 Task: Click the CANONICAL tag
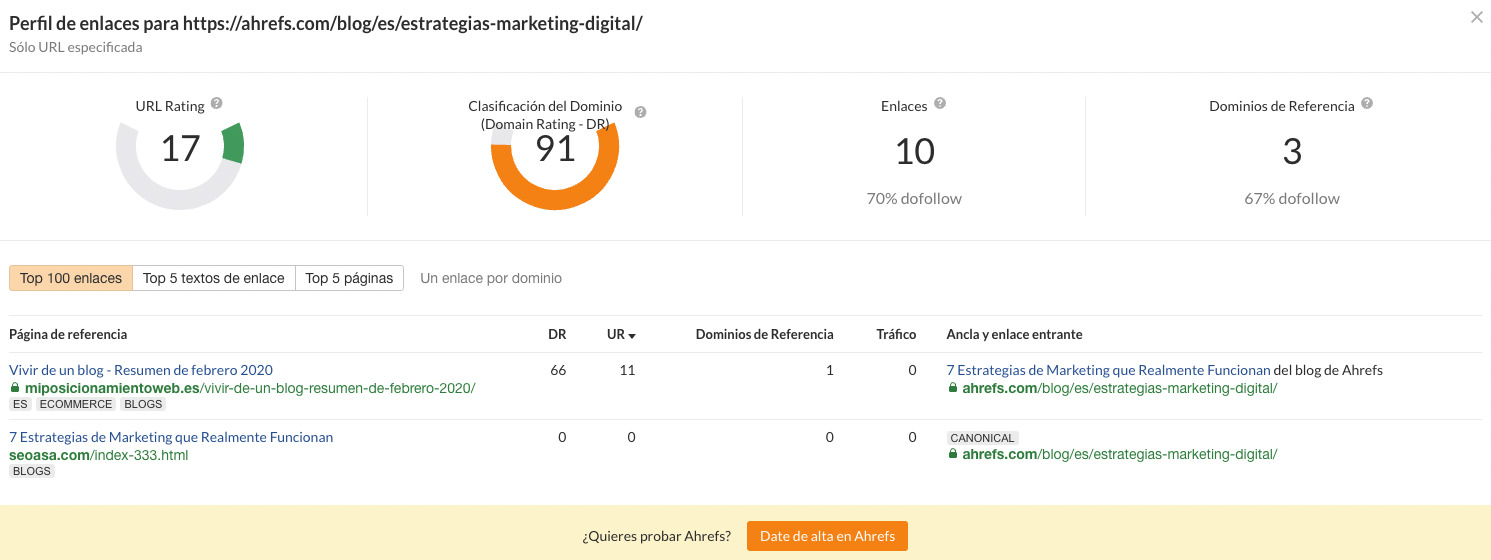982,438
